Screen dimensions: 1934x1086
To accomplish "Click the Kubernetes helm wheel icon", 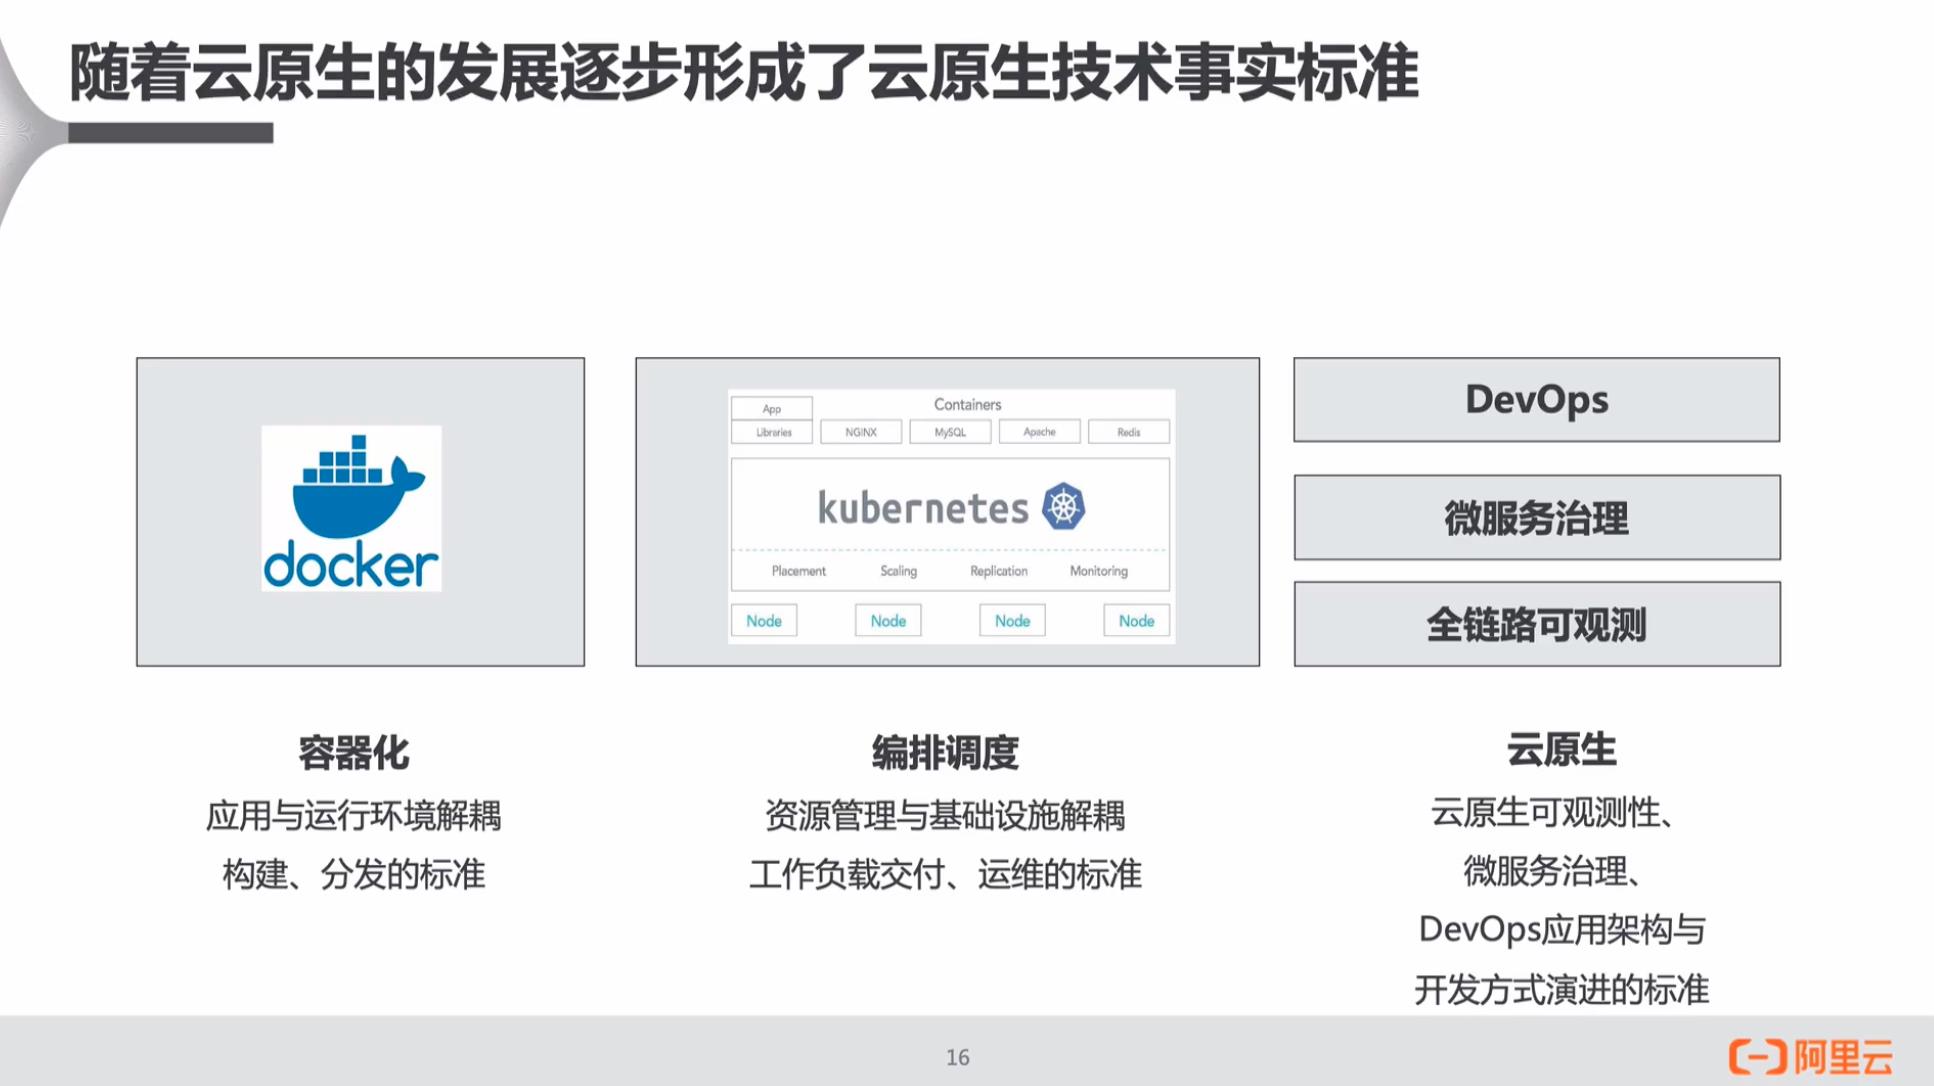I will [1063, 506].
